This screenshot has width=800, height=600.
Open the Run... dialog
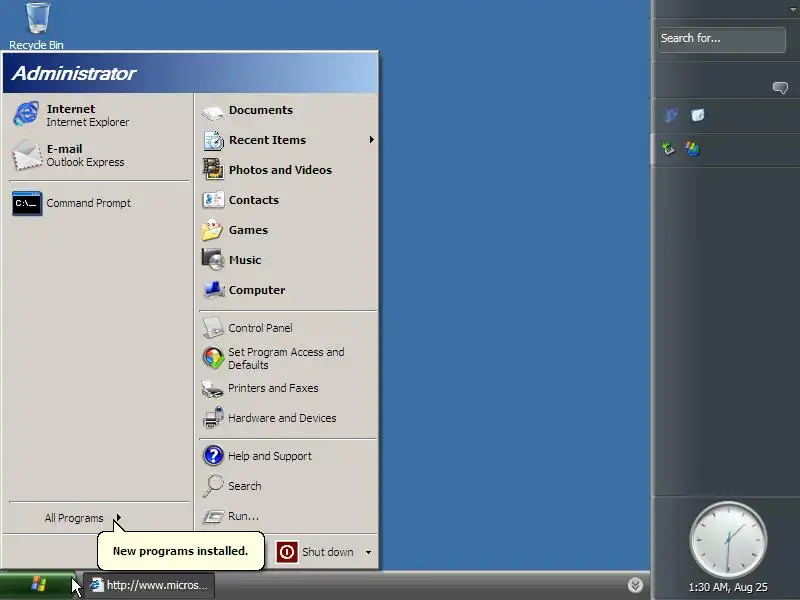pos(288,516)
